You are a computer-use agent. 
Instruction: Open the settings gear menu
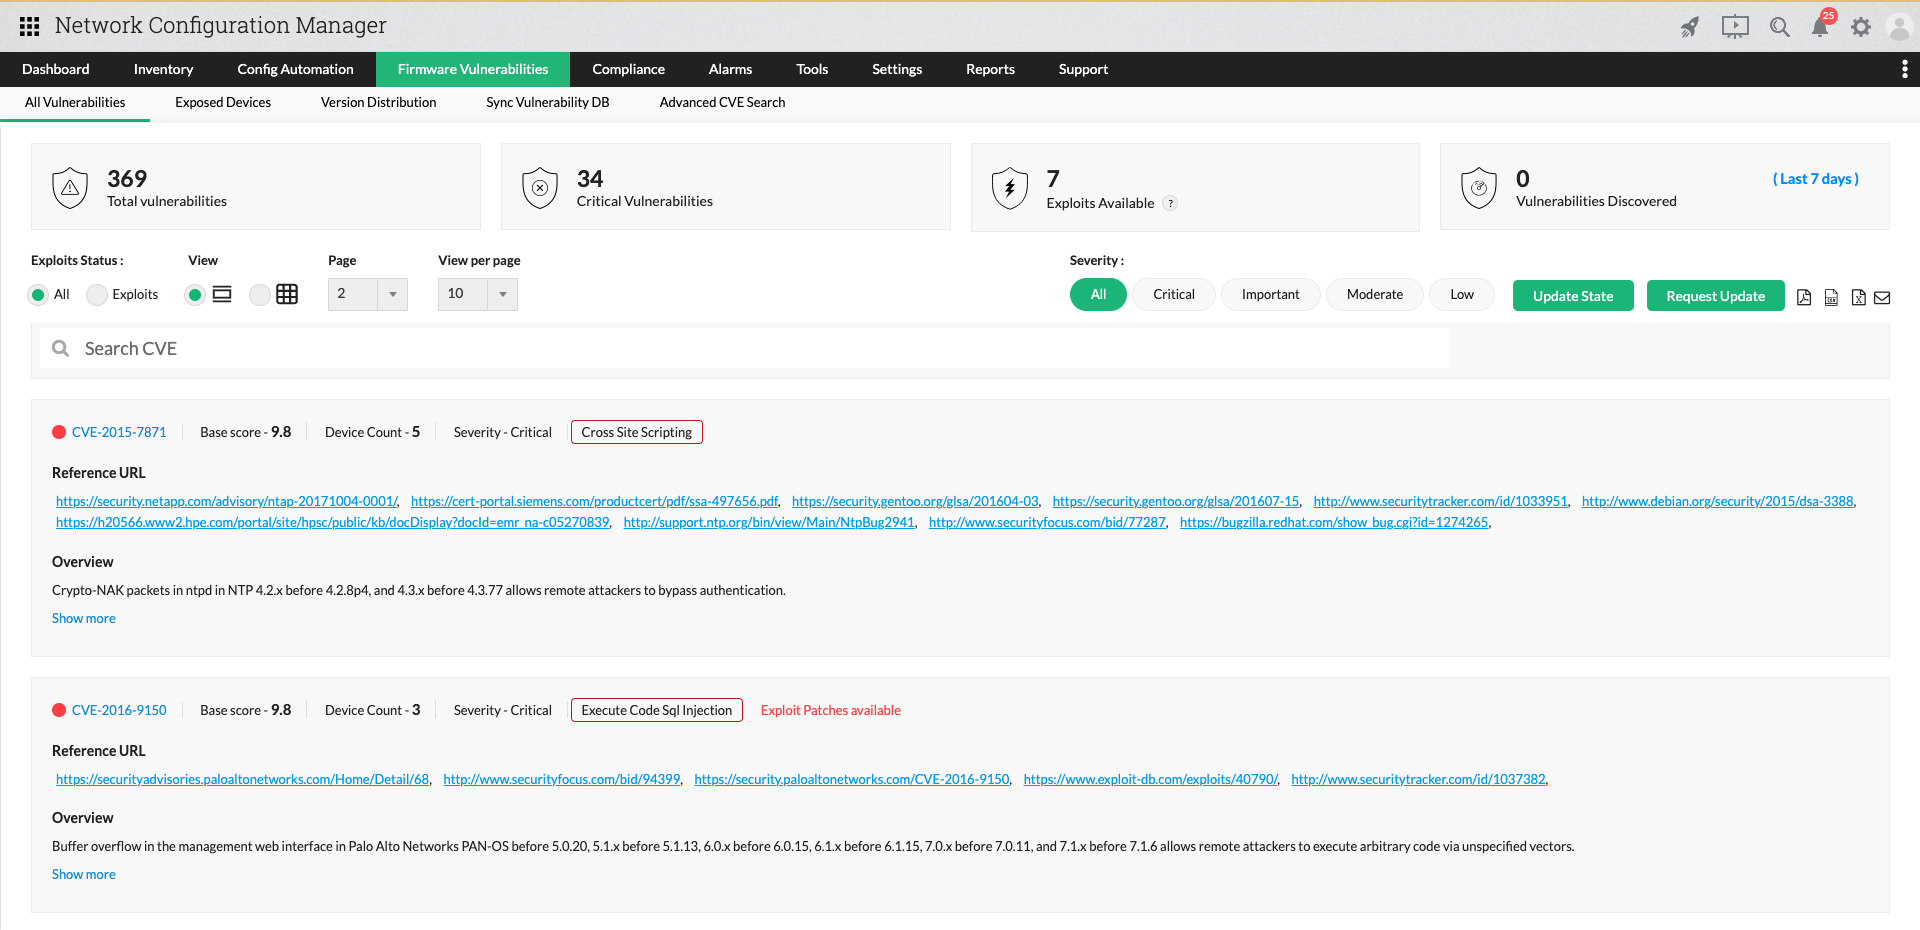[1862, 27]
